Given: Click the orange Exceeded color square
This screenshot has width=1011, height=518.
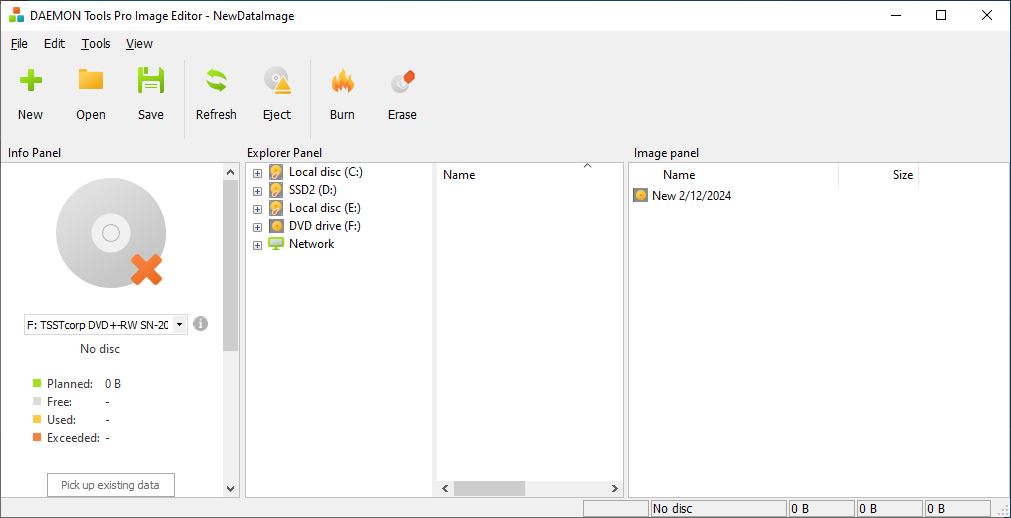Looking at the screenshot, I should click(37, 438).
